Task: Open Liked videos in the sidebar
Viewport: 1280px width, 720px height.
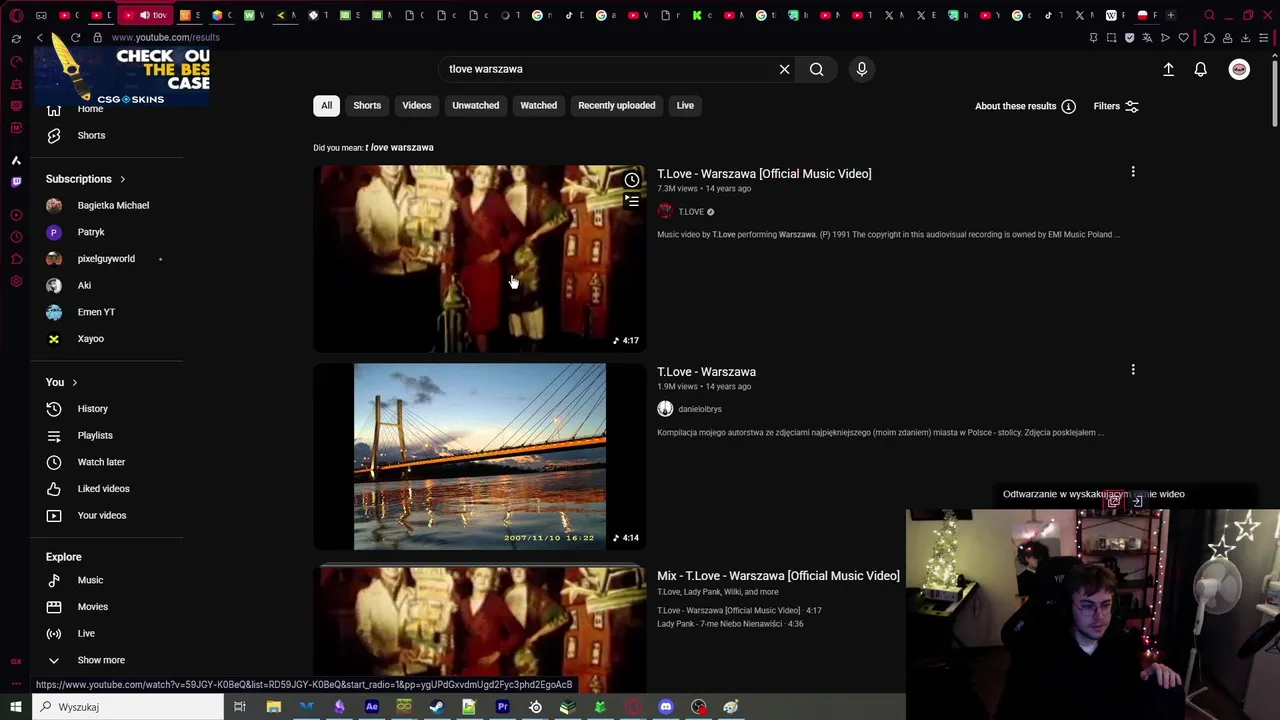Action: 104,489
